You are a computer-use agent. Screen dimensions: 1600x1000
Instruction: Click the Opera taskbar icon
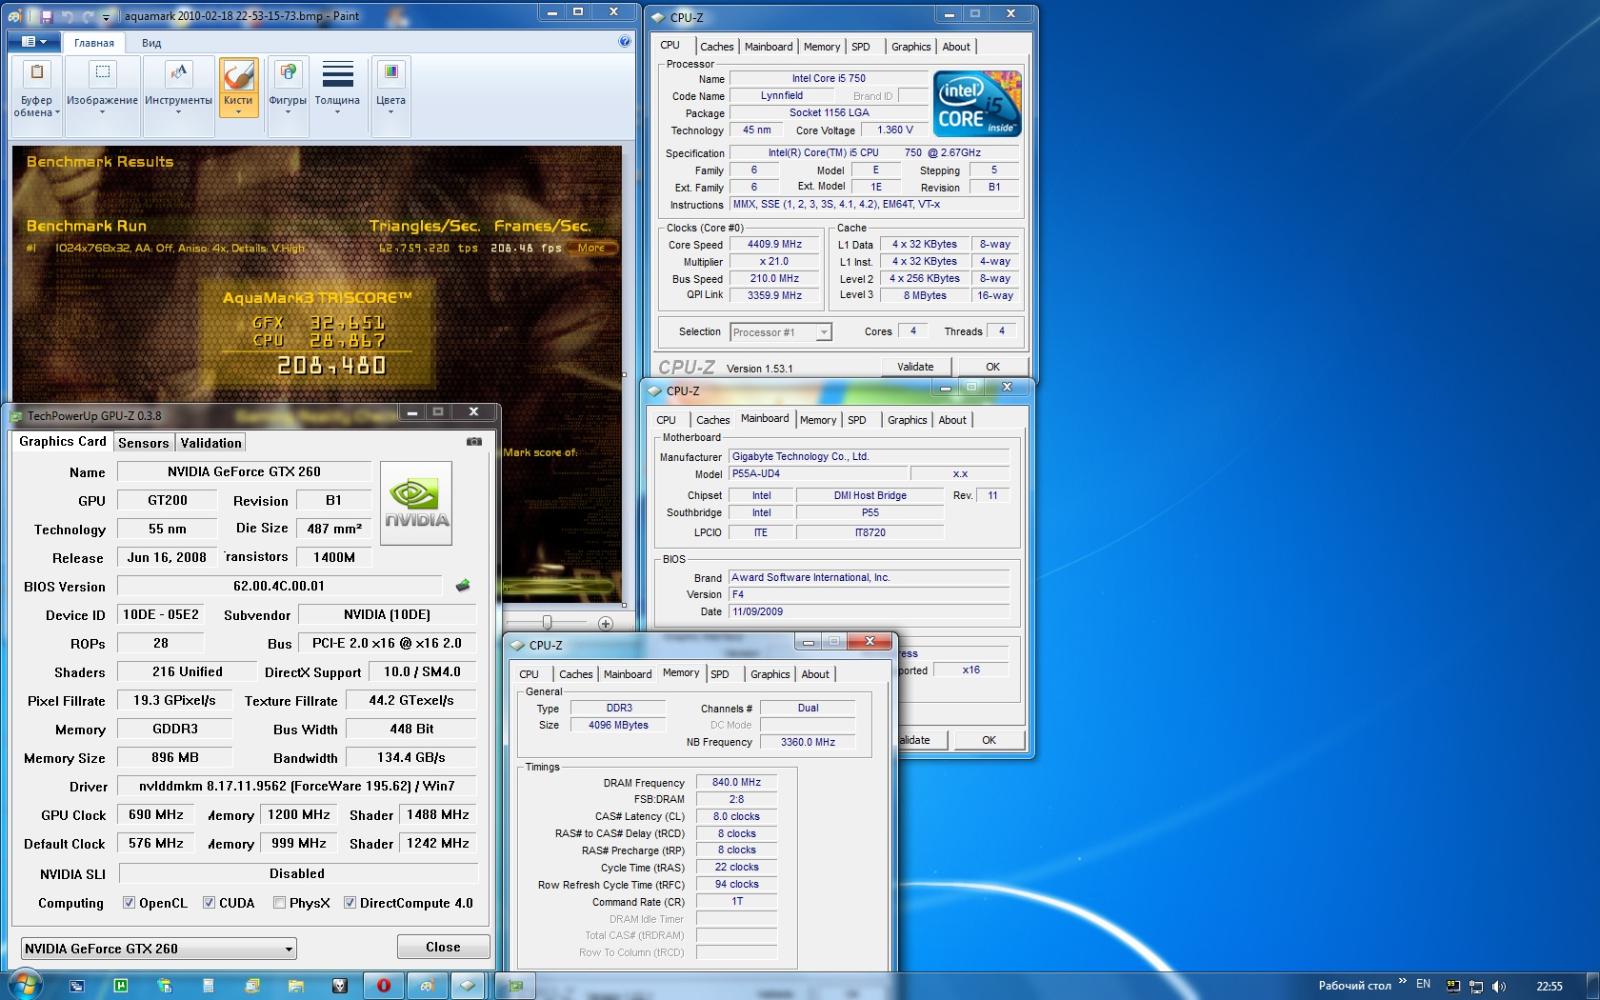(383, 985)
